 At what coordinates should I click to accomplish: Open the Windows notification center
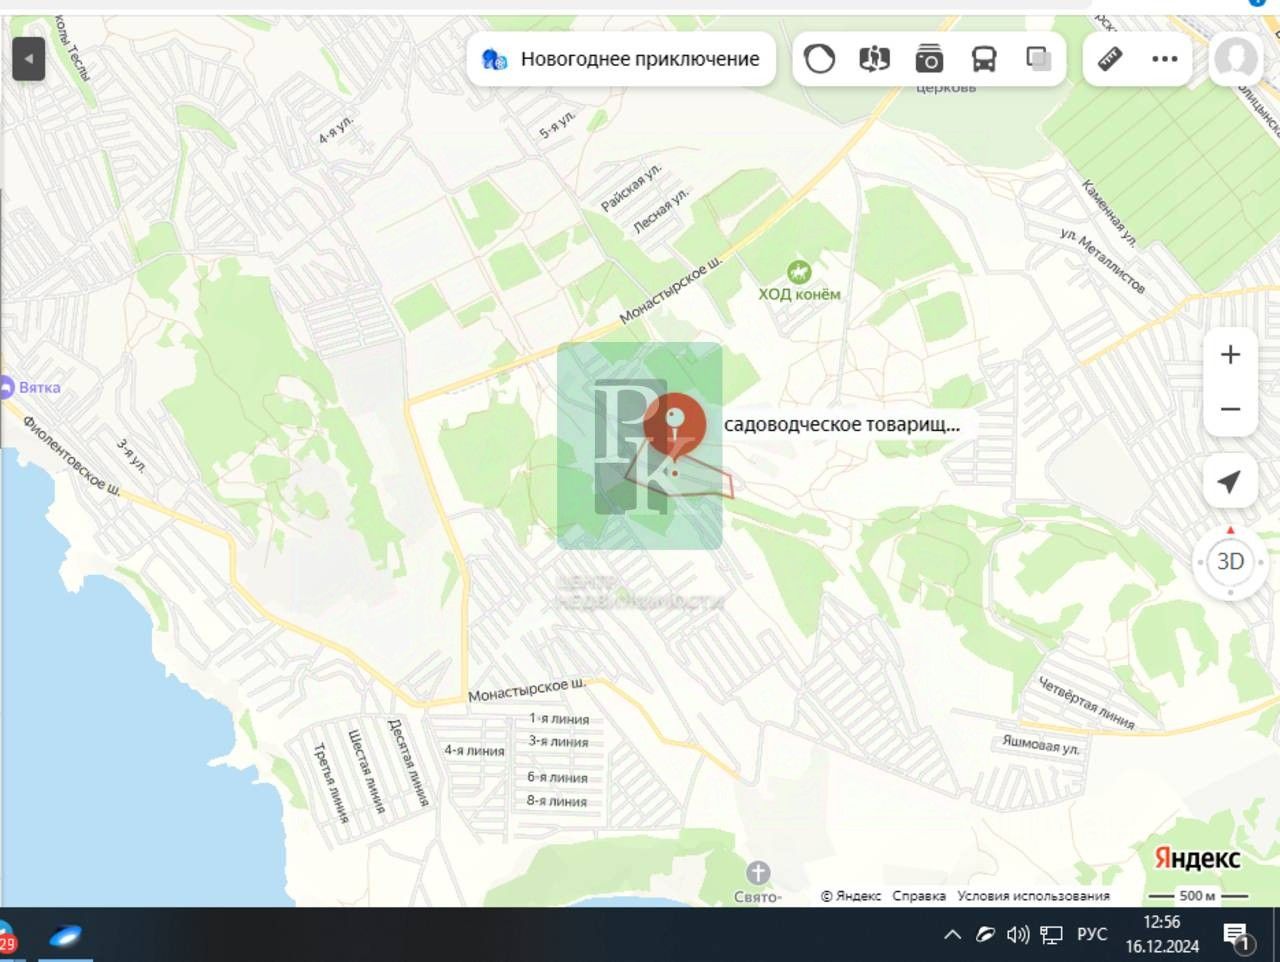click(1237, 936)
